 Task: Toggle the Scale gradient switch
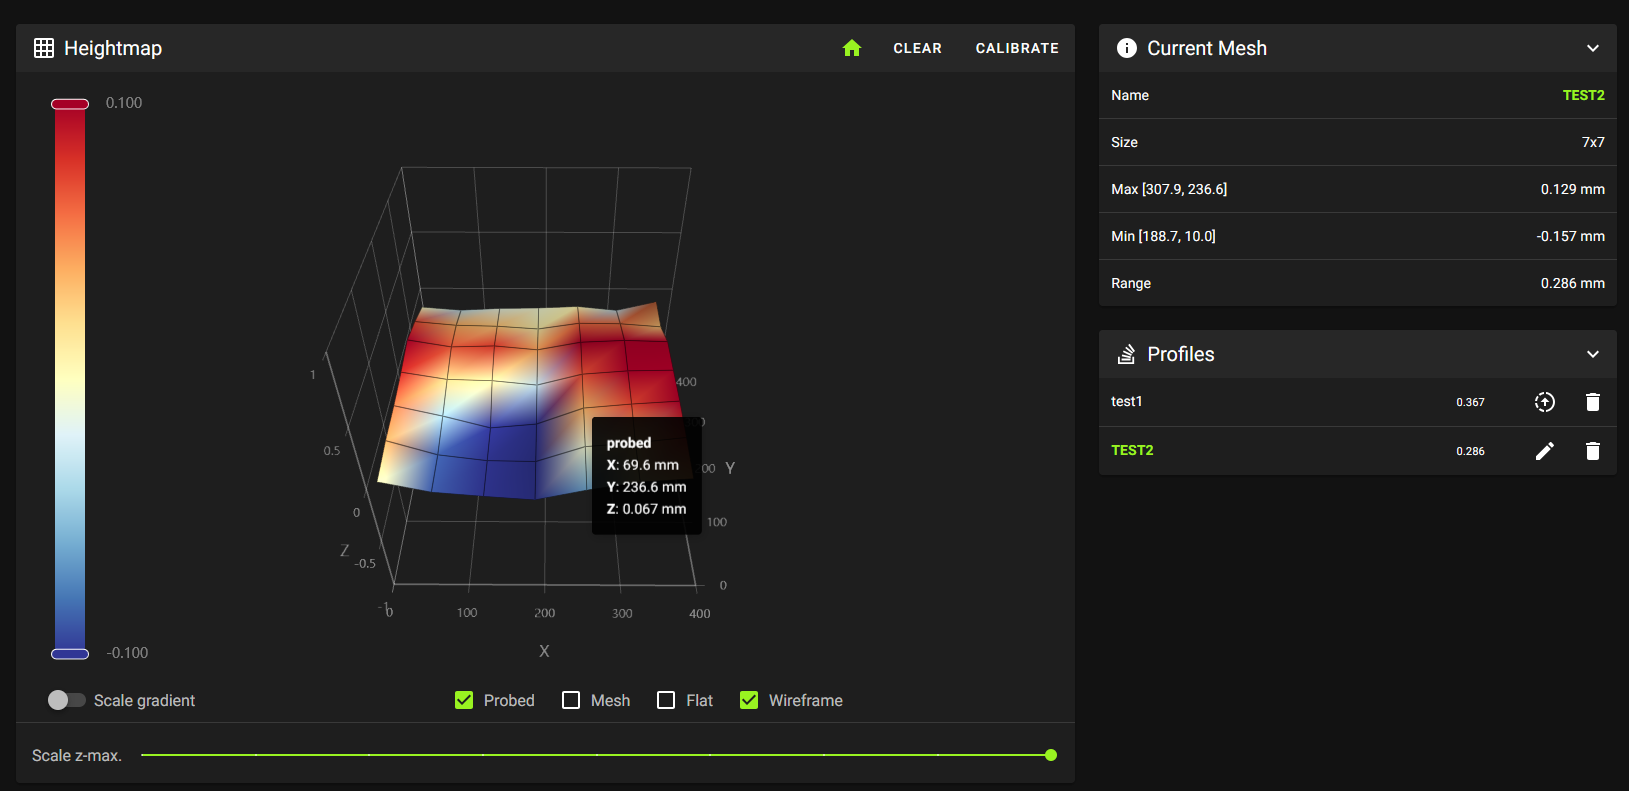point(66,700)
